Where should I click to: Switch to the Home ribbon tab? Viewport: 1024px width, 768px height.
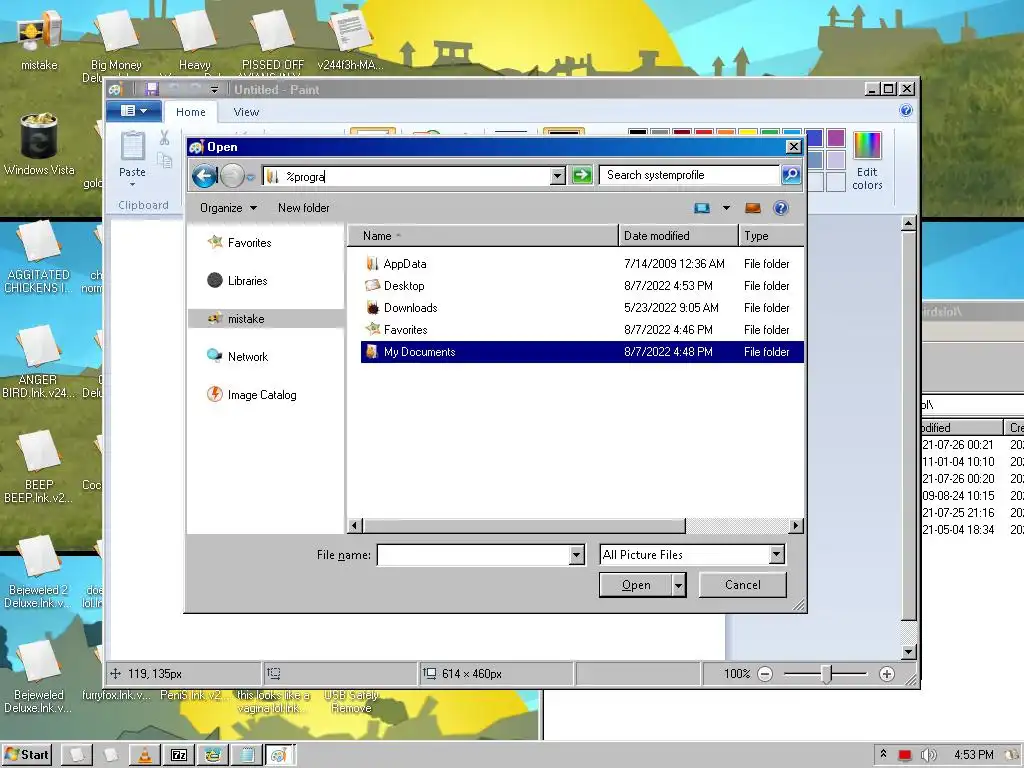[191, 112]
